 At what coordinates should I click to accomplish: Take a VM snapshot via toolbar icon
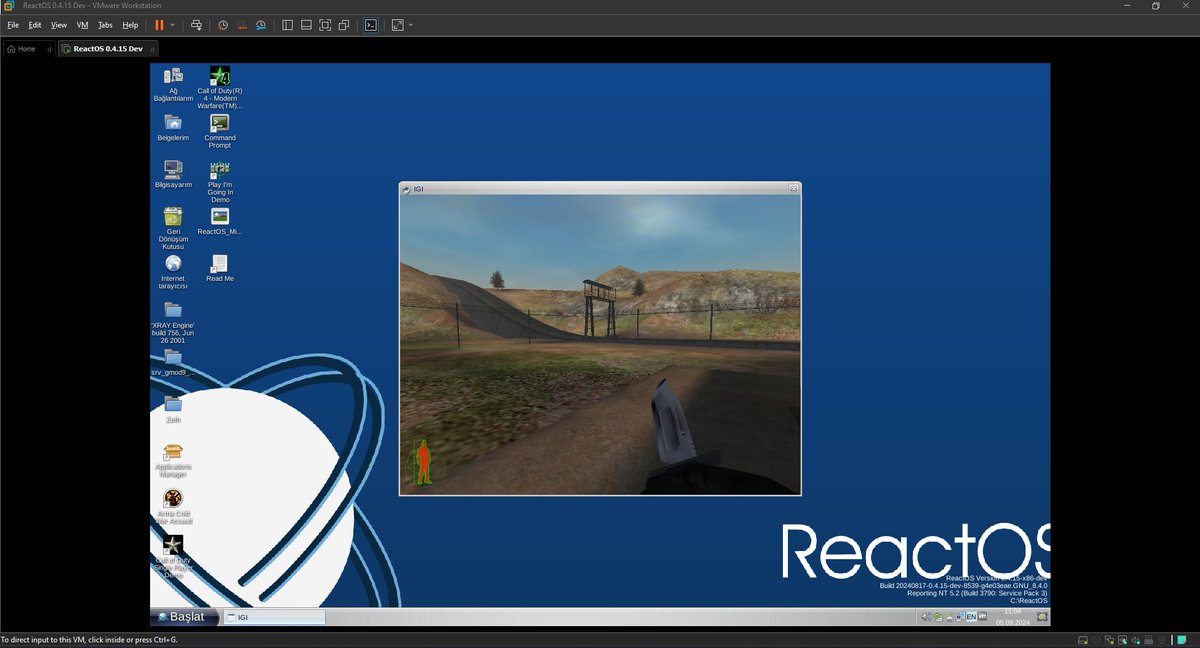pos(223,24)
